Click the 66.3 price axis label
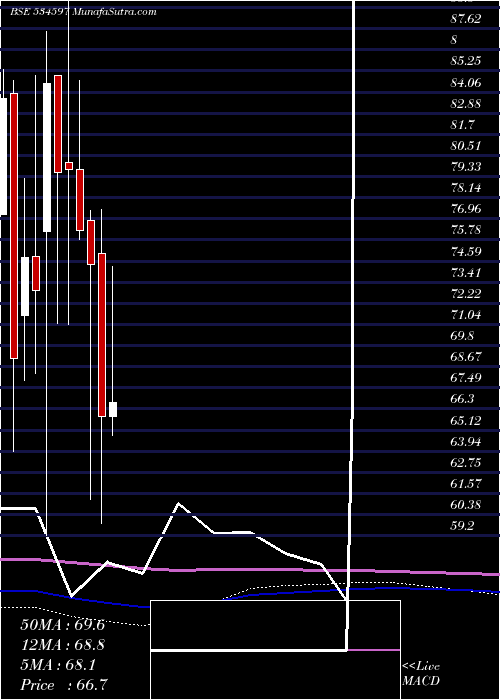The image size is (500, 700). (x=463, y=399)
